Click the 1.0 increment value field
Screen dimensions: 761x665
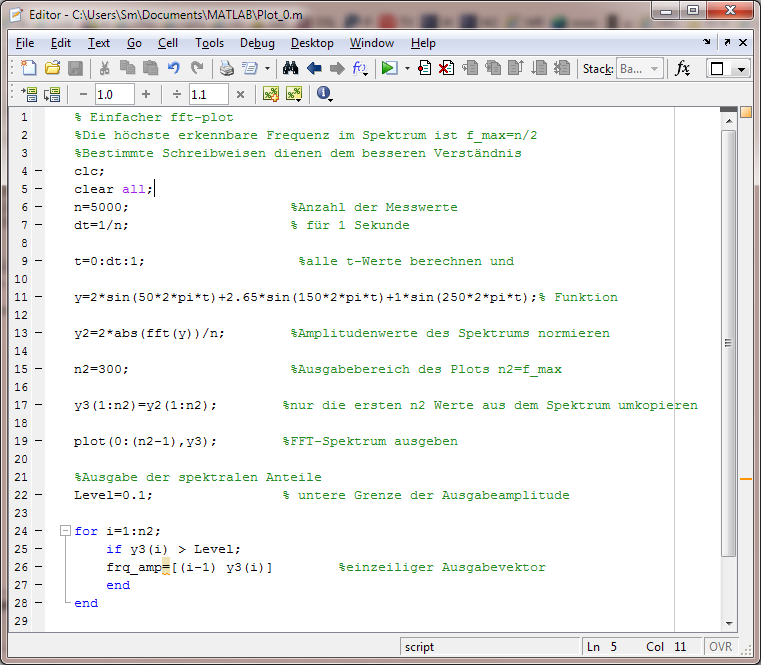[x=115, y=94]
